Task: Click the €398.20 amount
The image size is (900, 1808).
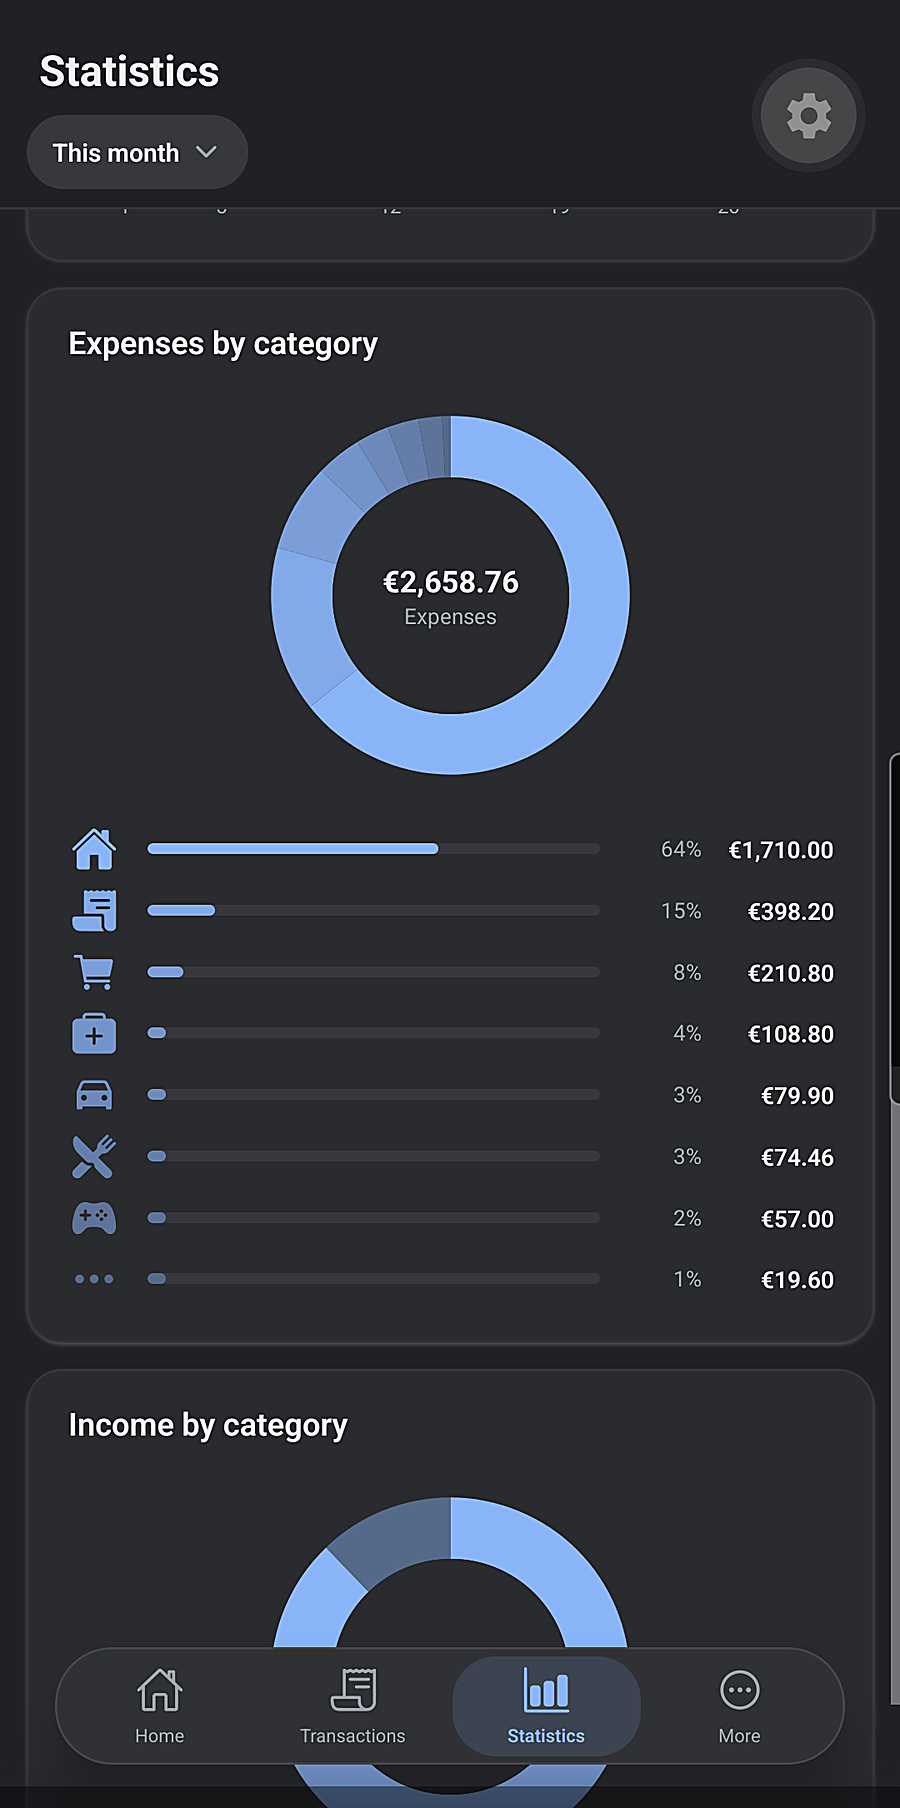Action: 791,912
